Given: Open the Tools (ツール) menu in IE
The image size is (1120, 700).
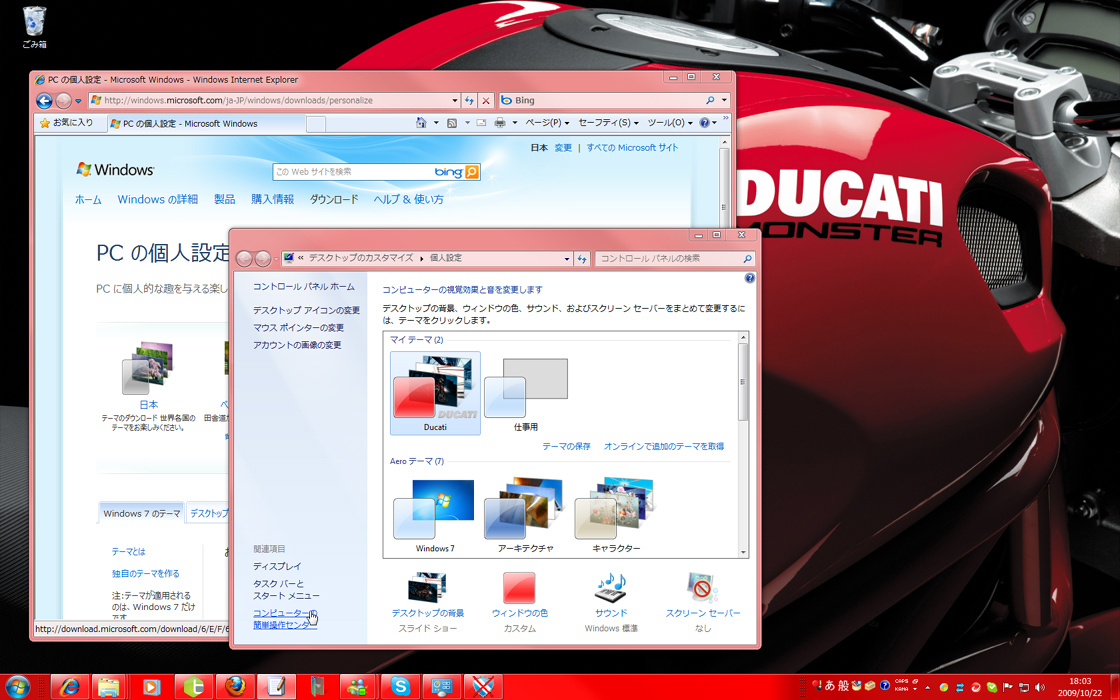Looking at the screenshot, I should (x=669, y=123).
